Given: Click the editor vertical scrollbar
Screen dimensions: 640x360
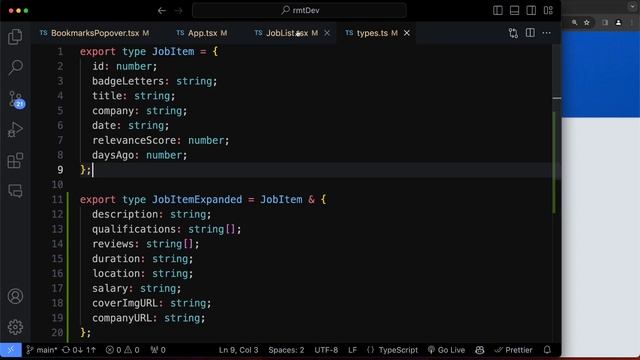Looking at the screenshot, I should click(556, 193).
